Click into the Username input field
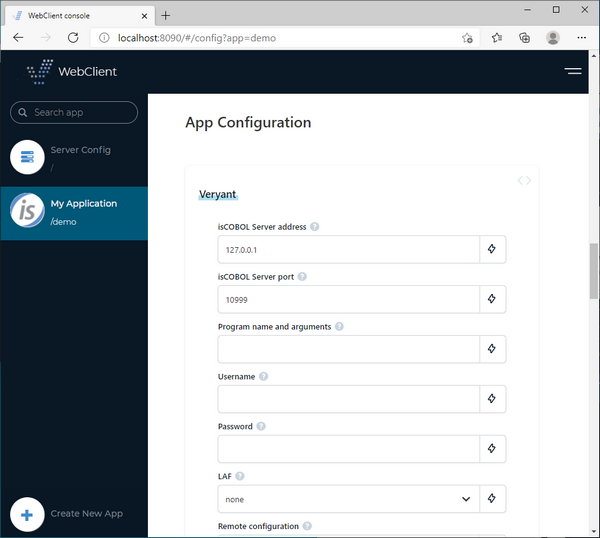This screenshot has width=600, height=538. tap(349, 399)
